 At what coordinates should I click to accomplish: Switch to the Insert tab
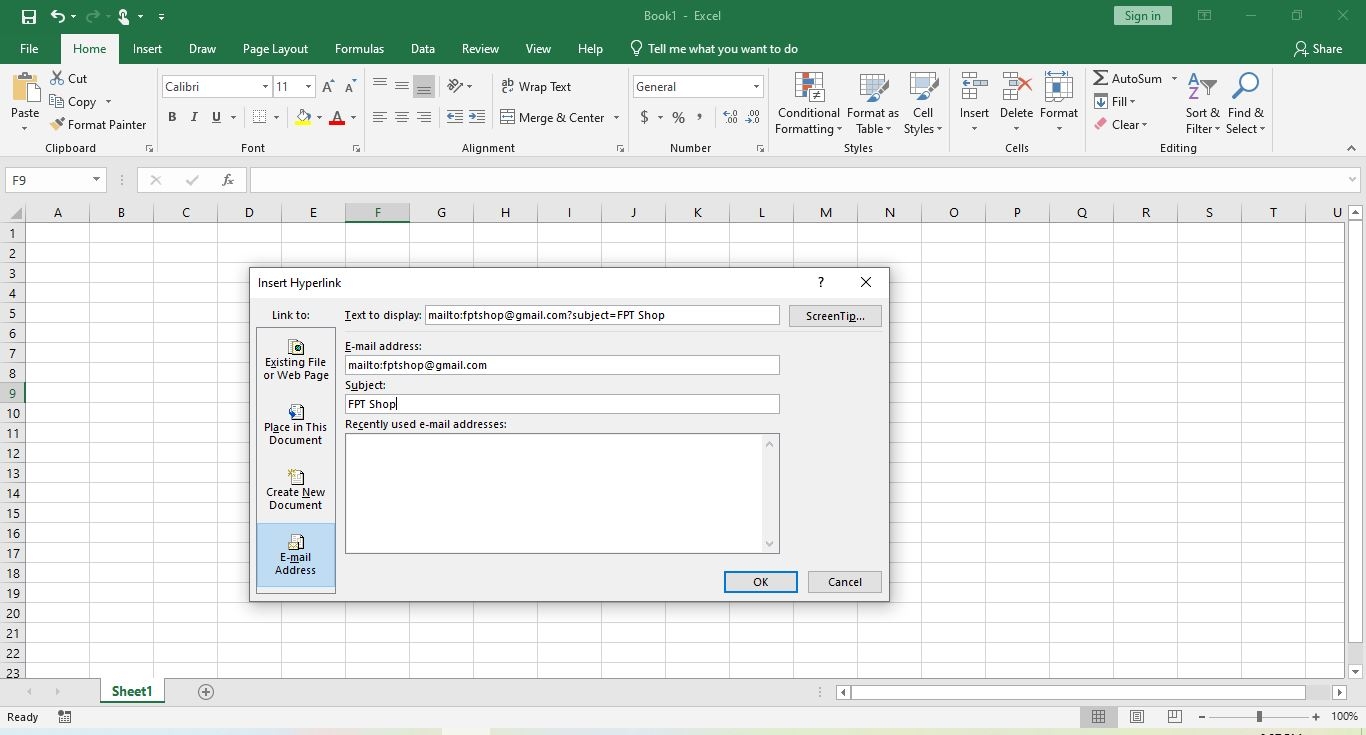tap(147, 48)
